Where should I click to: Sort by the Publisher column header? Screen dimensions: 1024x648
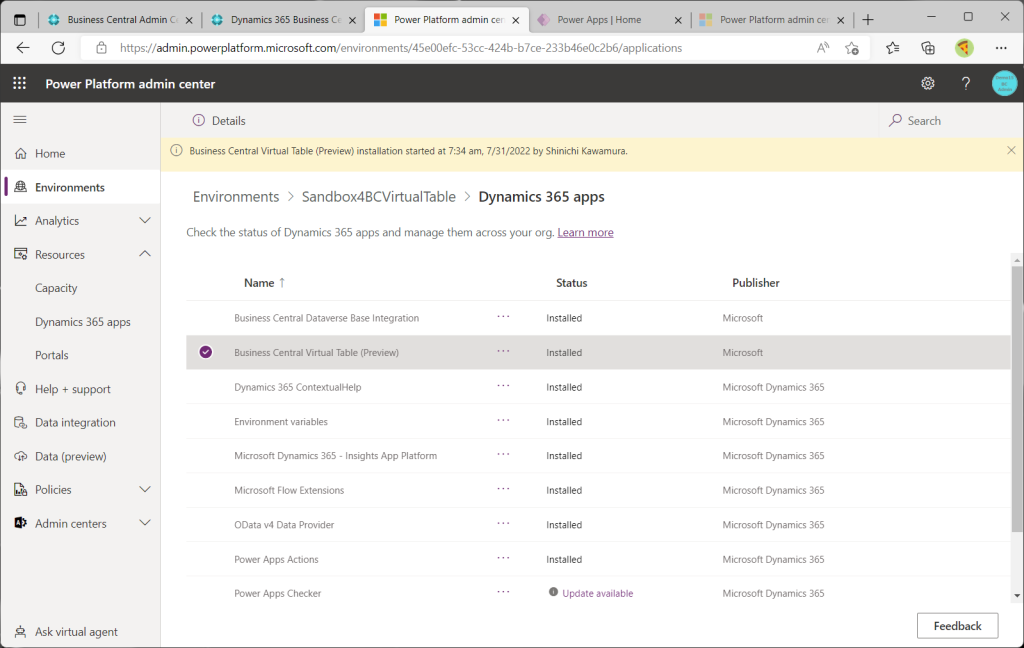pyautogui.click(x=756, y=283)
